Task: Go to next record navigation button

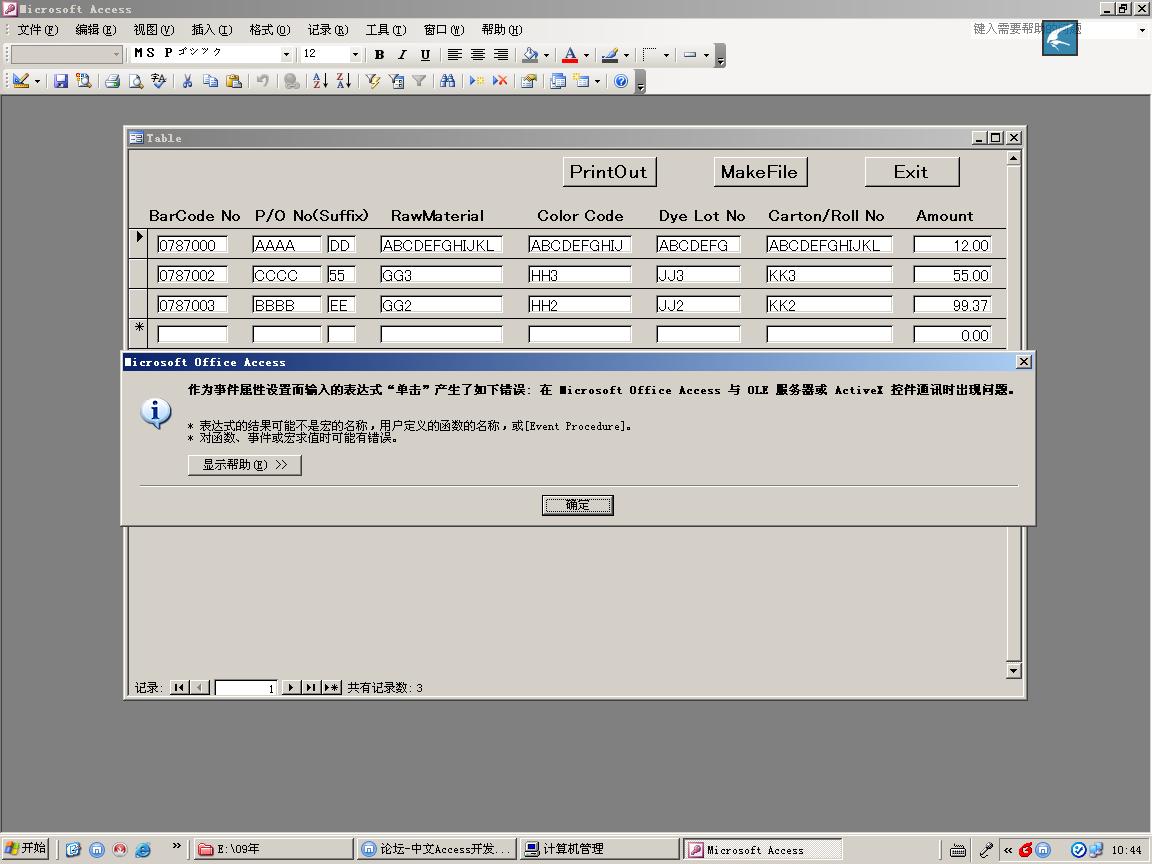Action: click(291, 687)
